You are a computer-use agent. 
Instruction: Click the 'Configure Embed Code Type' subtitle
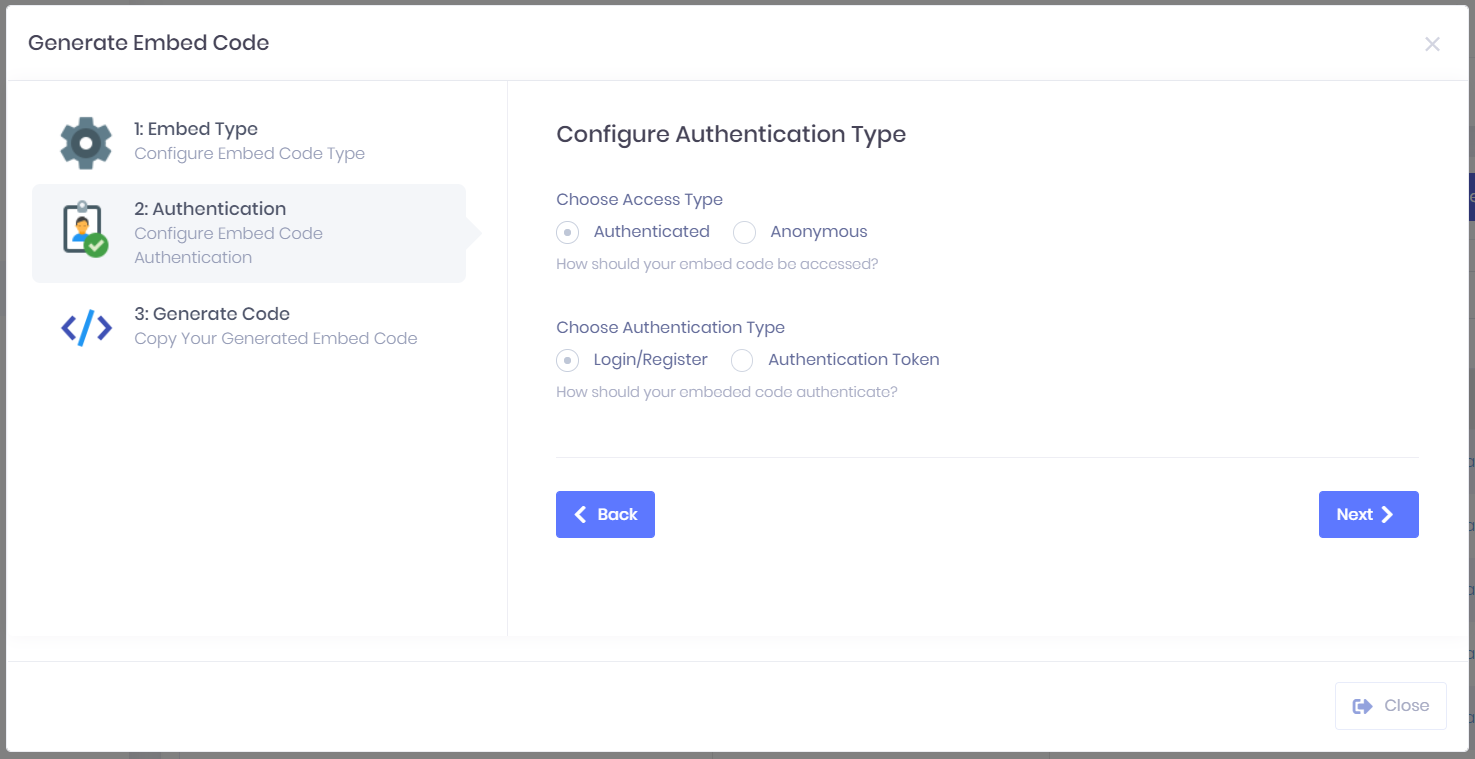[x=249, y=154]
